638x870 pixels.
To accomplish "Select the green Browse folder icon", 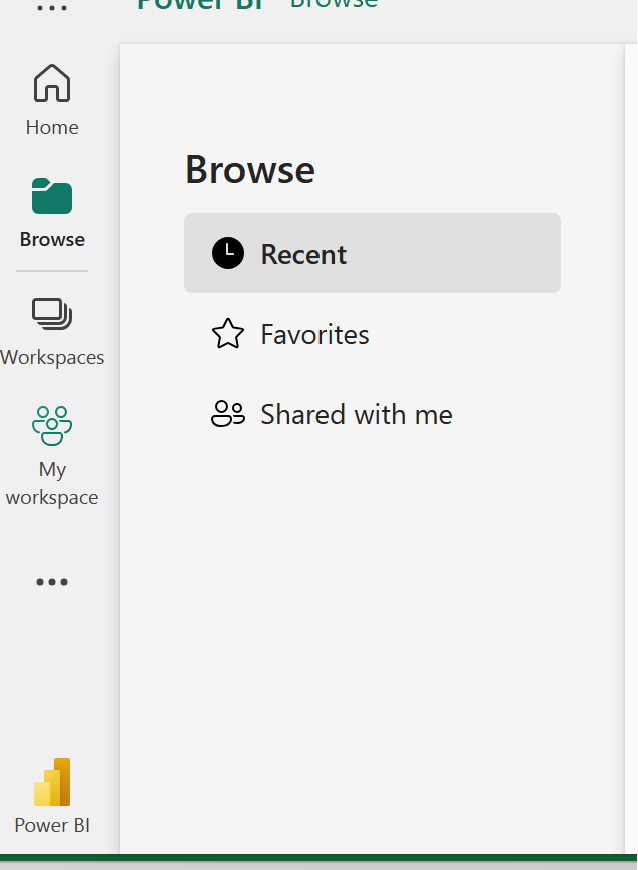I will click(52, 196).
